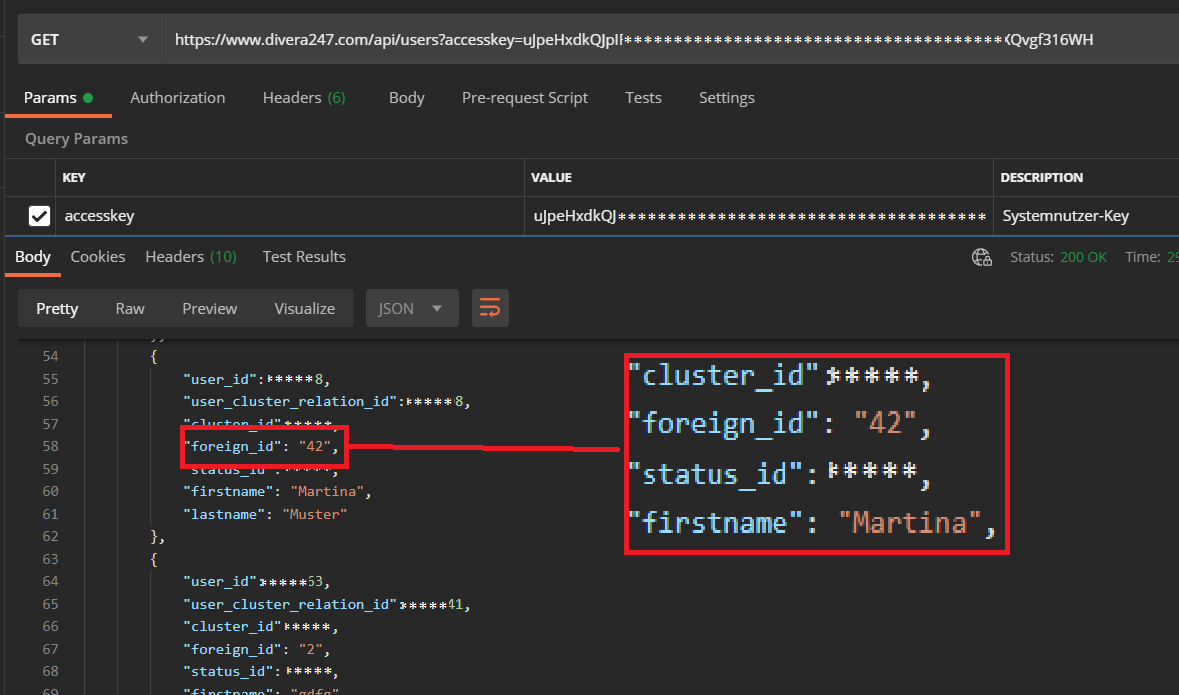Go to the Tests tab

pyautogui.click(x=643, y=98)
